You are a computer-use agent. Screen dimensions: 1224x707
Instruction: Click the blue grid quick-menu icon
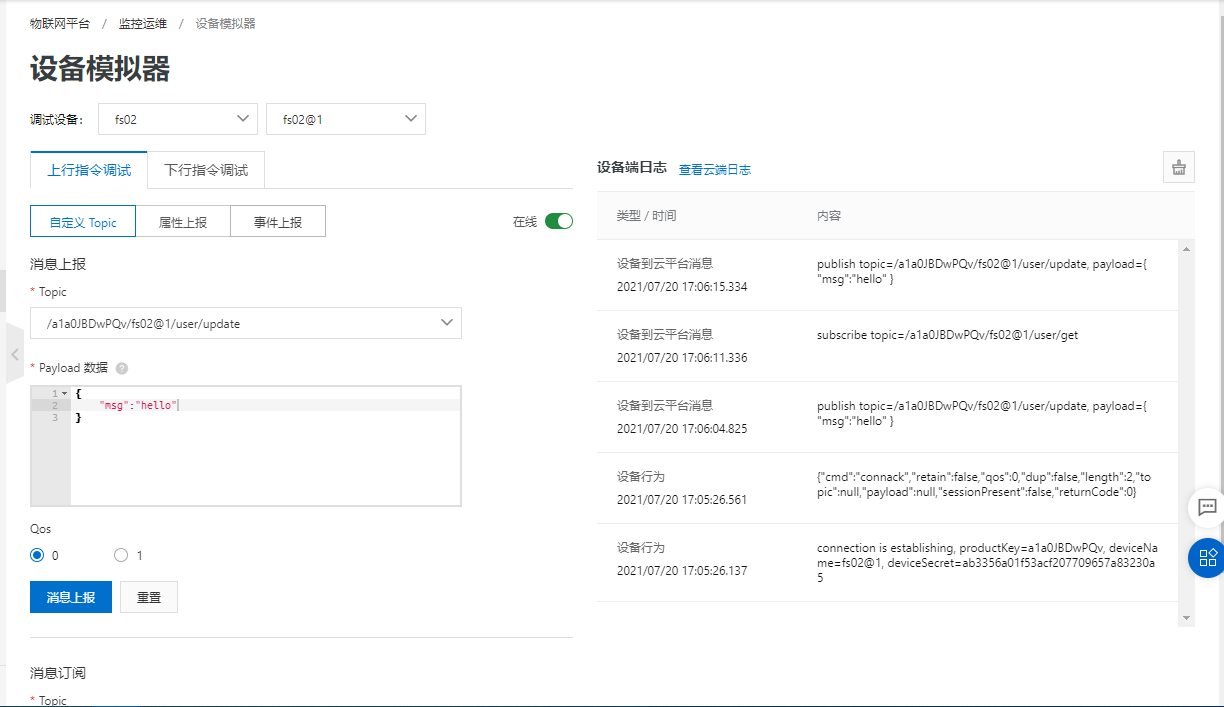[1206, 557]
